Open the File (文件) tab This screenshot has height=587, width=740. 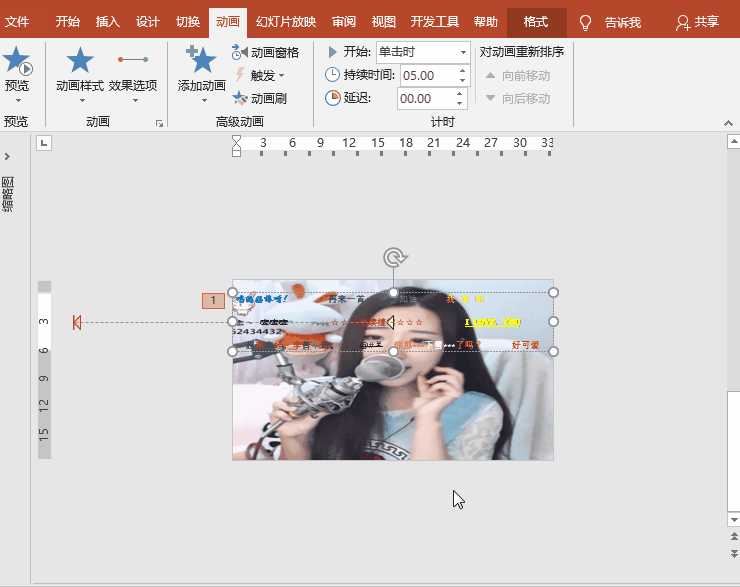[17, 22]
